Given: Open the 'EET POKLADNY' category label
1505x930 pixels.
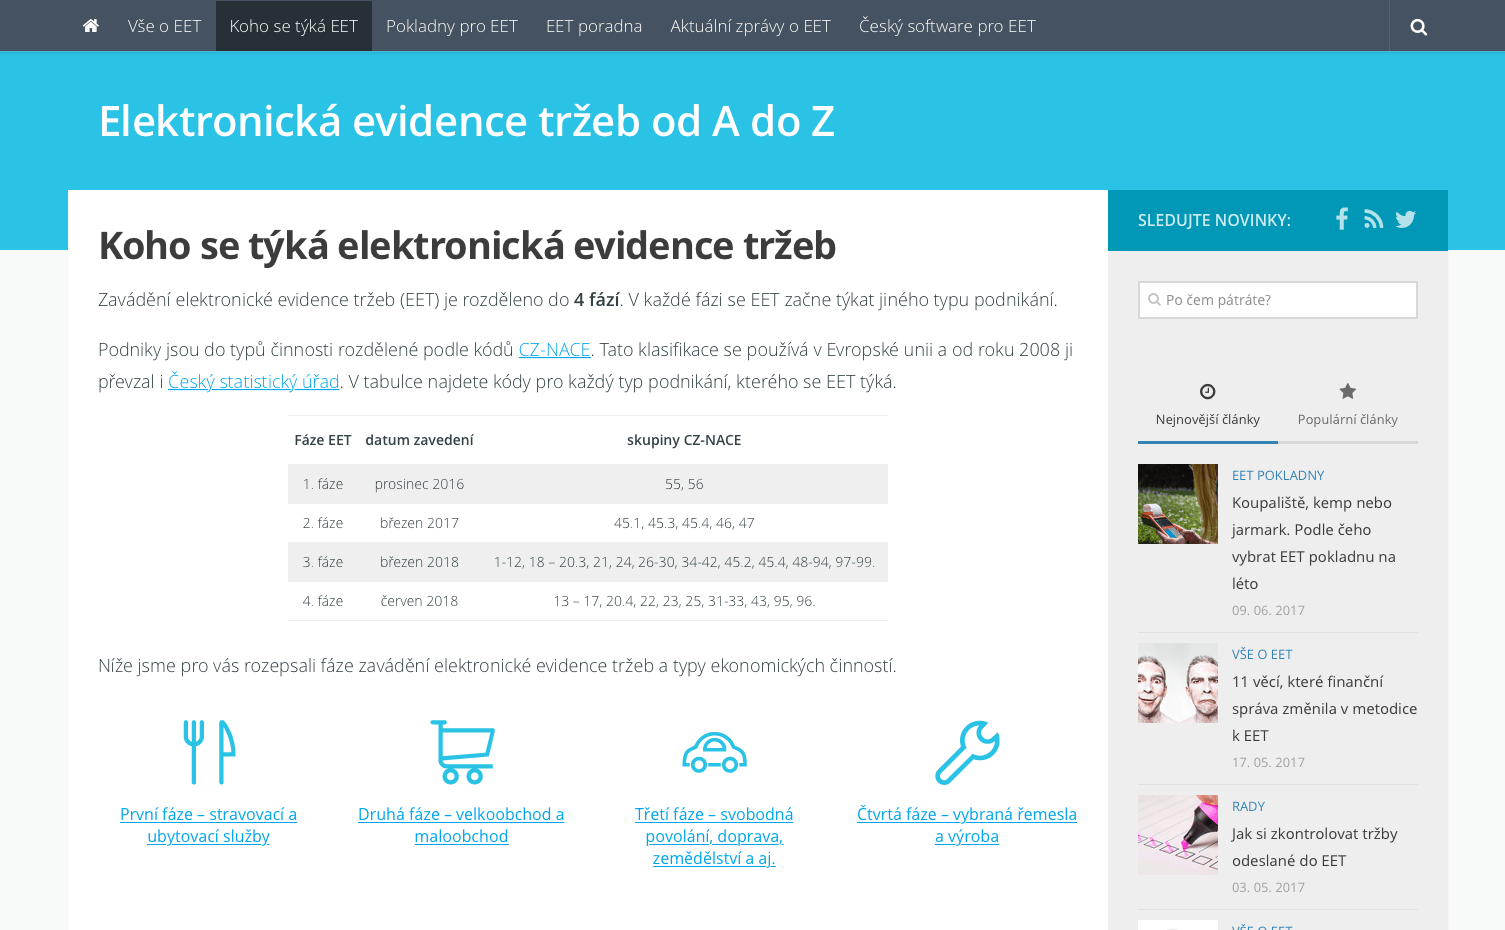Looking at the screenshot, I should point(1278,475).
